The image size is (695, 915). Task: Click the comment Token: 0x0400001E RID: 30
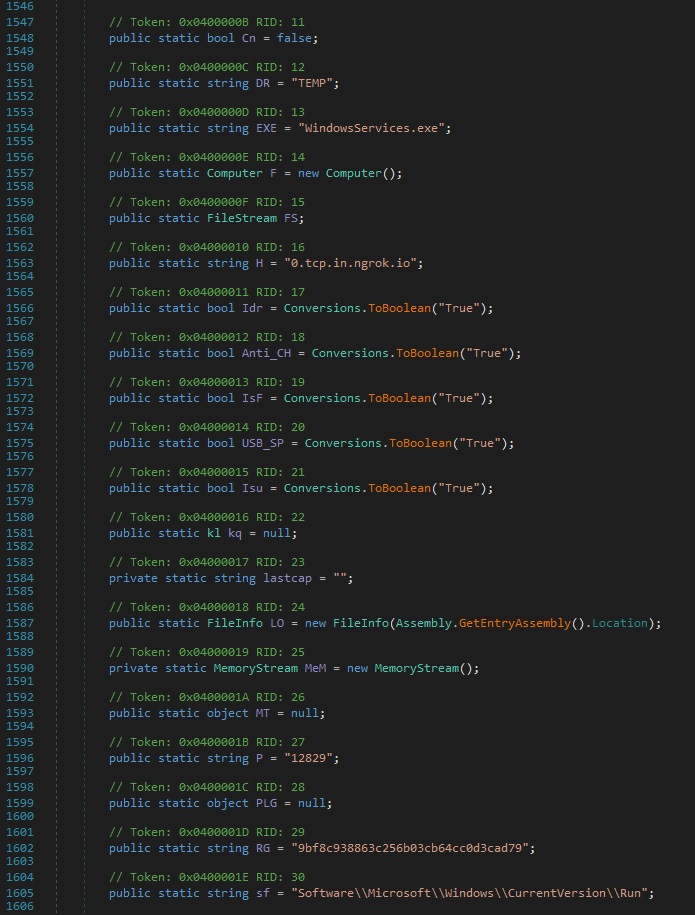(207, 877)
